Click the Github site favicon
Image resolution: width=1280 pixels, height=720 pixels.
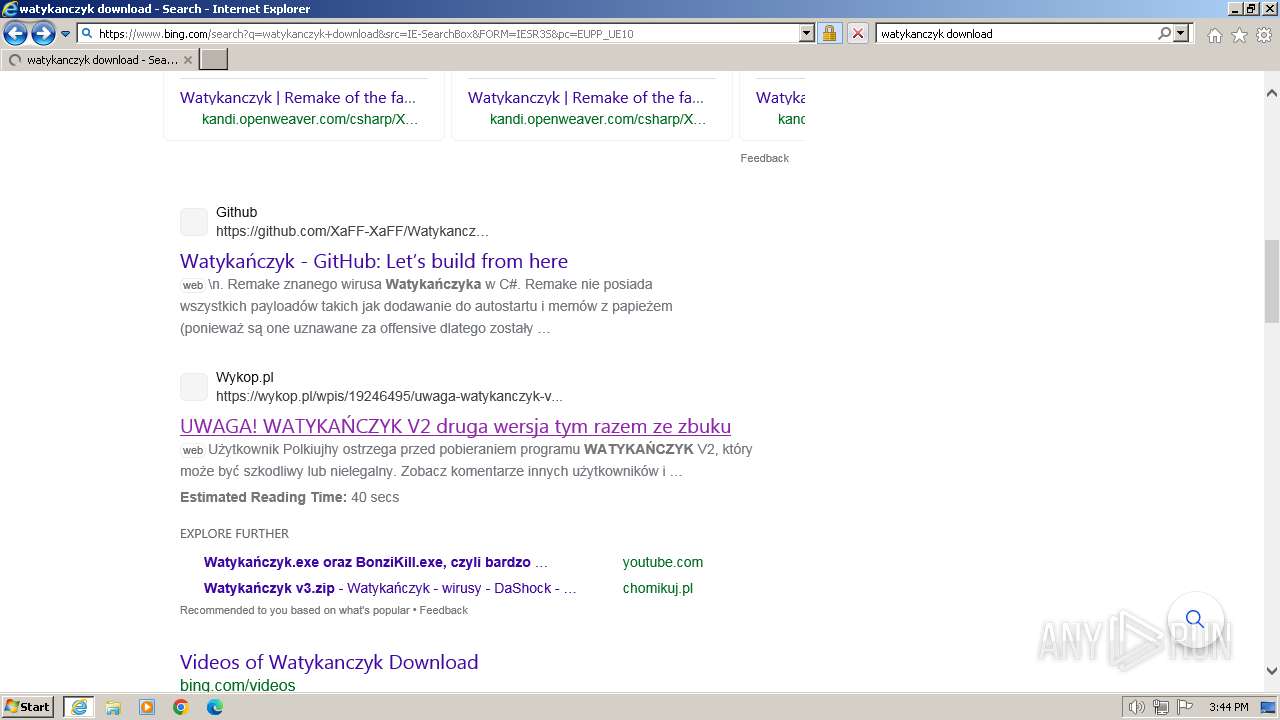194,222
